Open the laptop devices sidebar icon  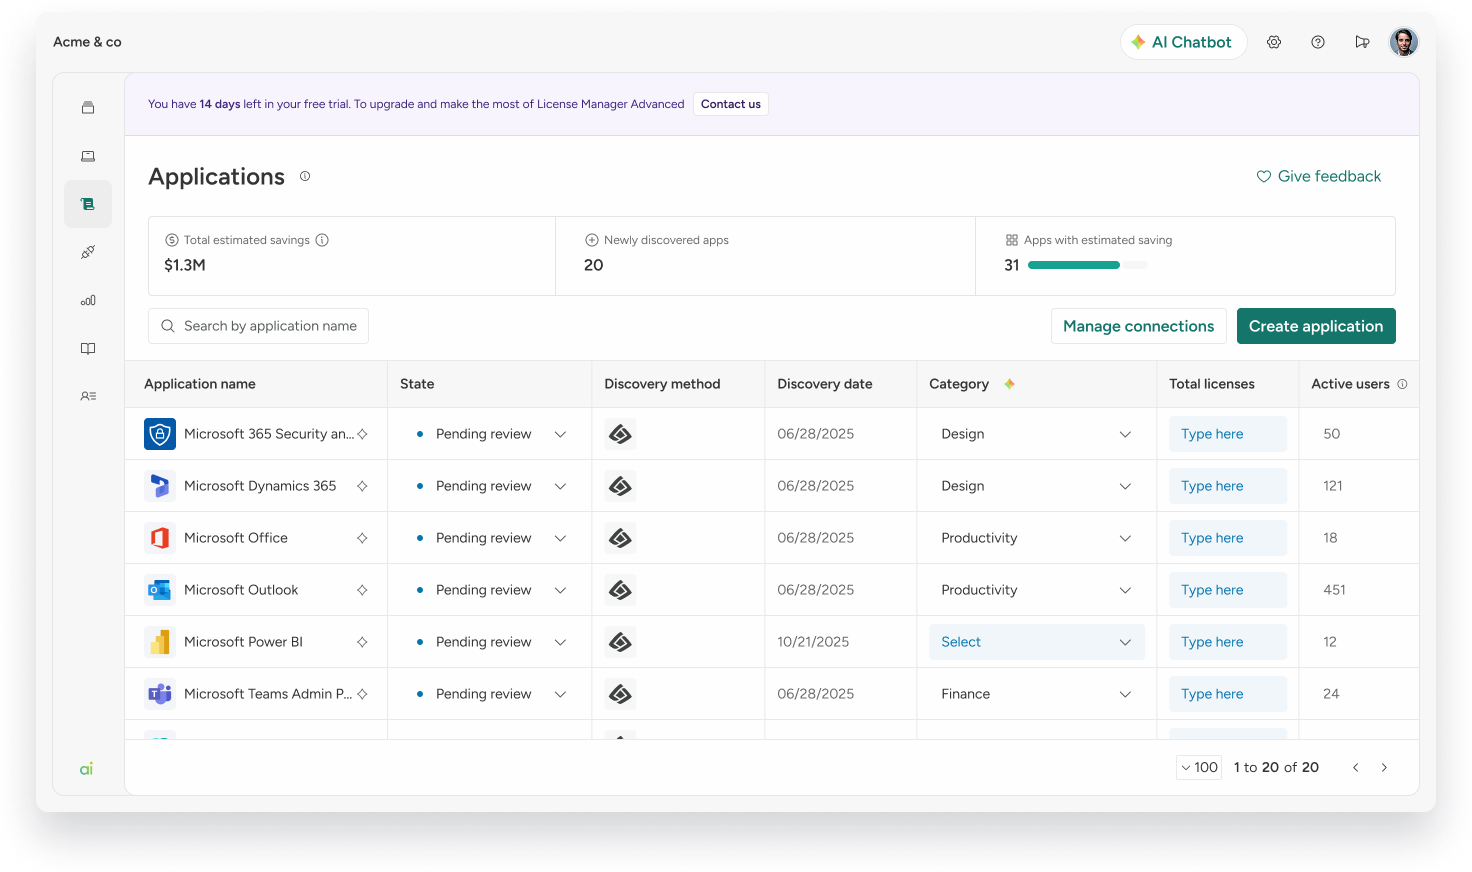(88, 156)
